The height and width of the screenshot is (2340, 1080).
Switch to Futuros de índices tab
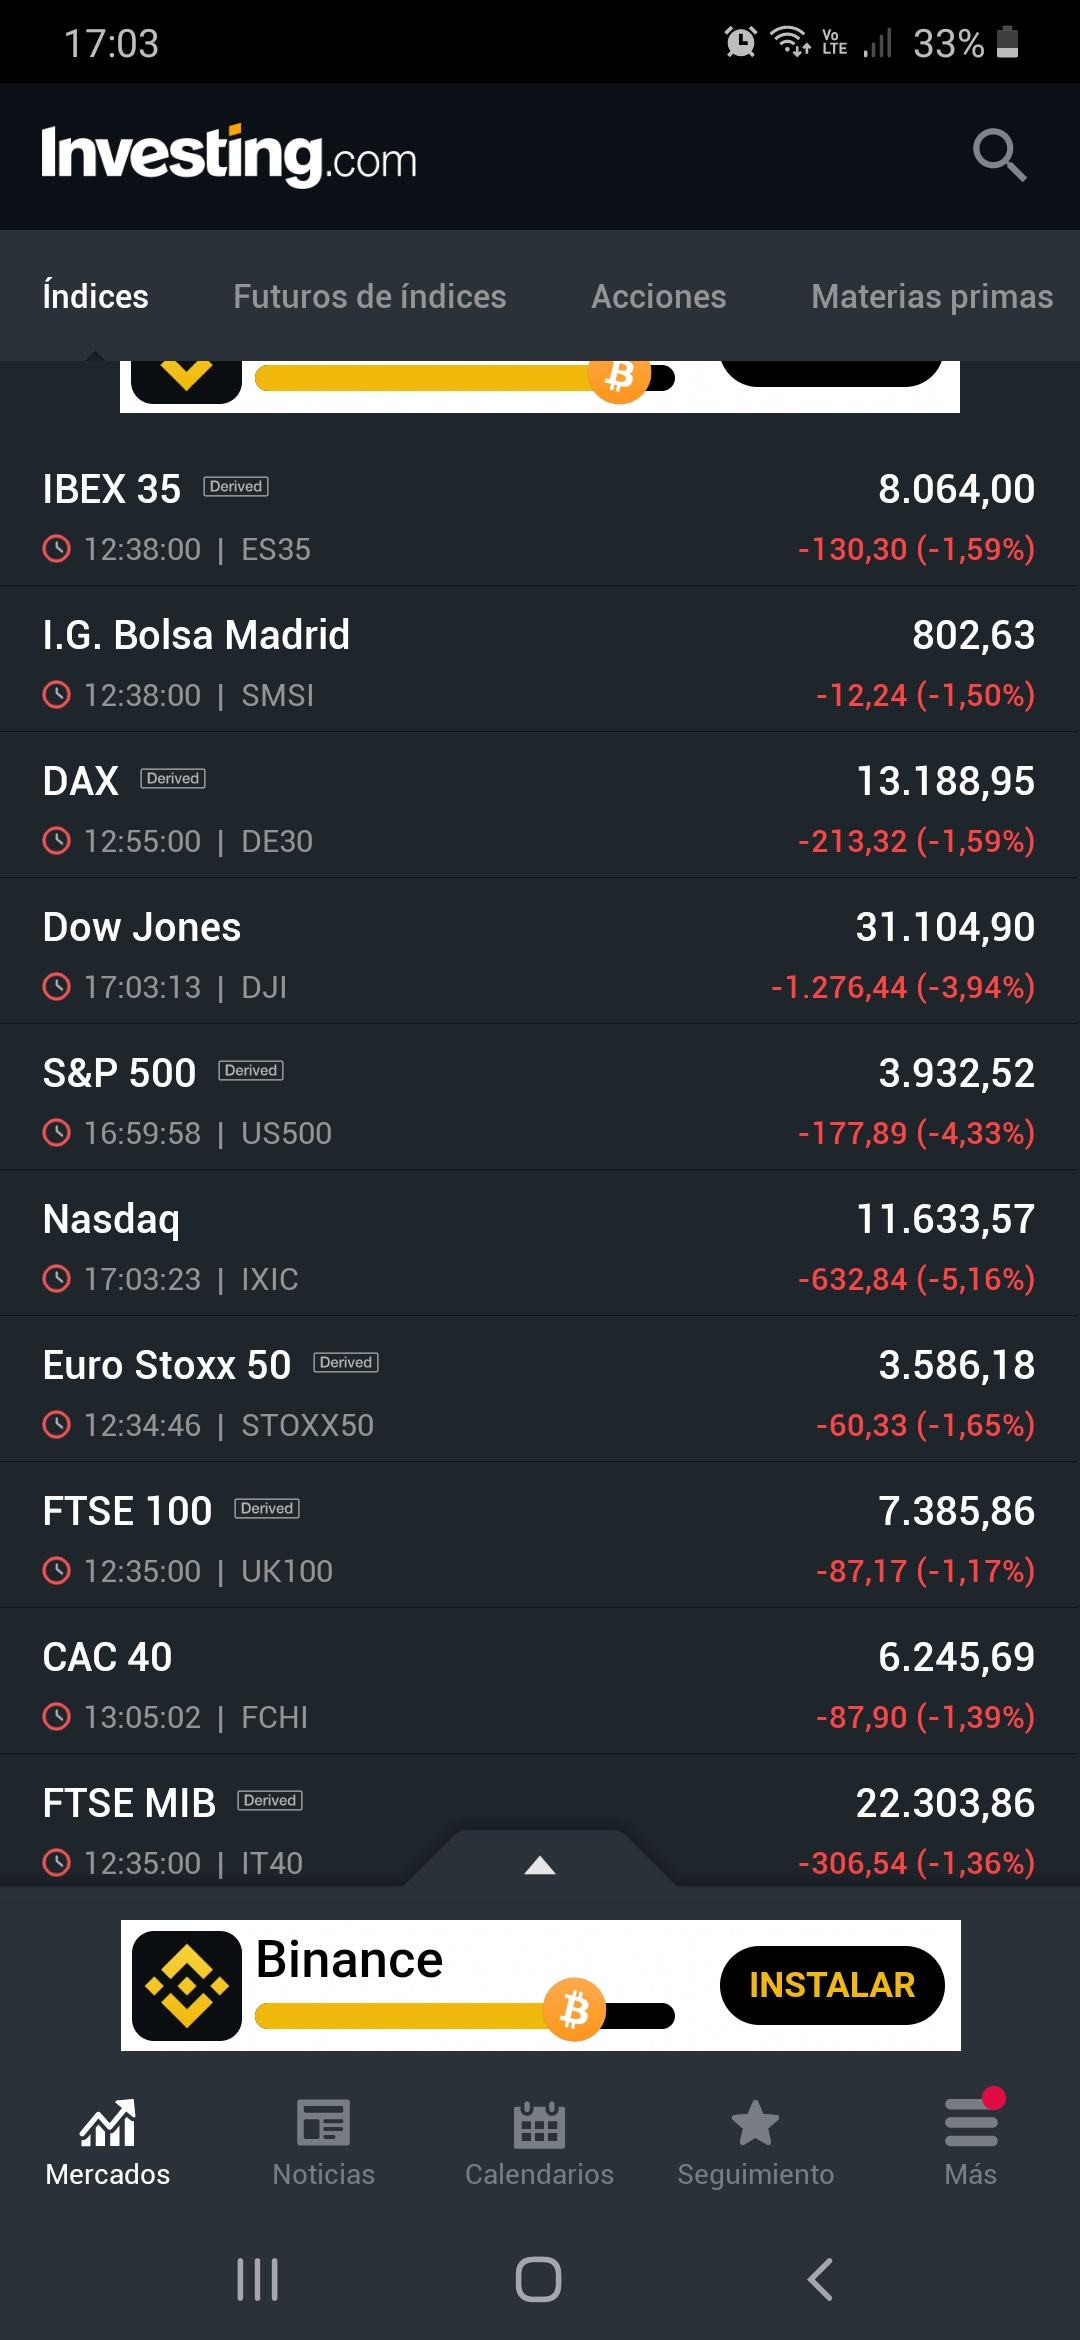click(369, 296)
